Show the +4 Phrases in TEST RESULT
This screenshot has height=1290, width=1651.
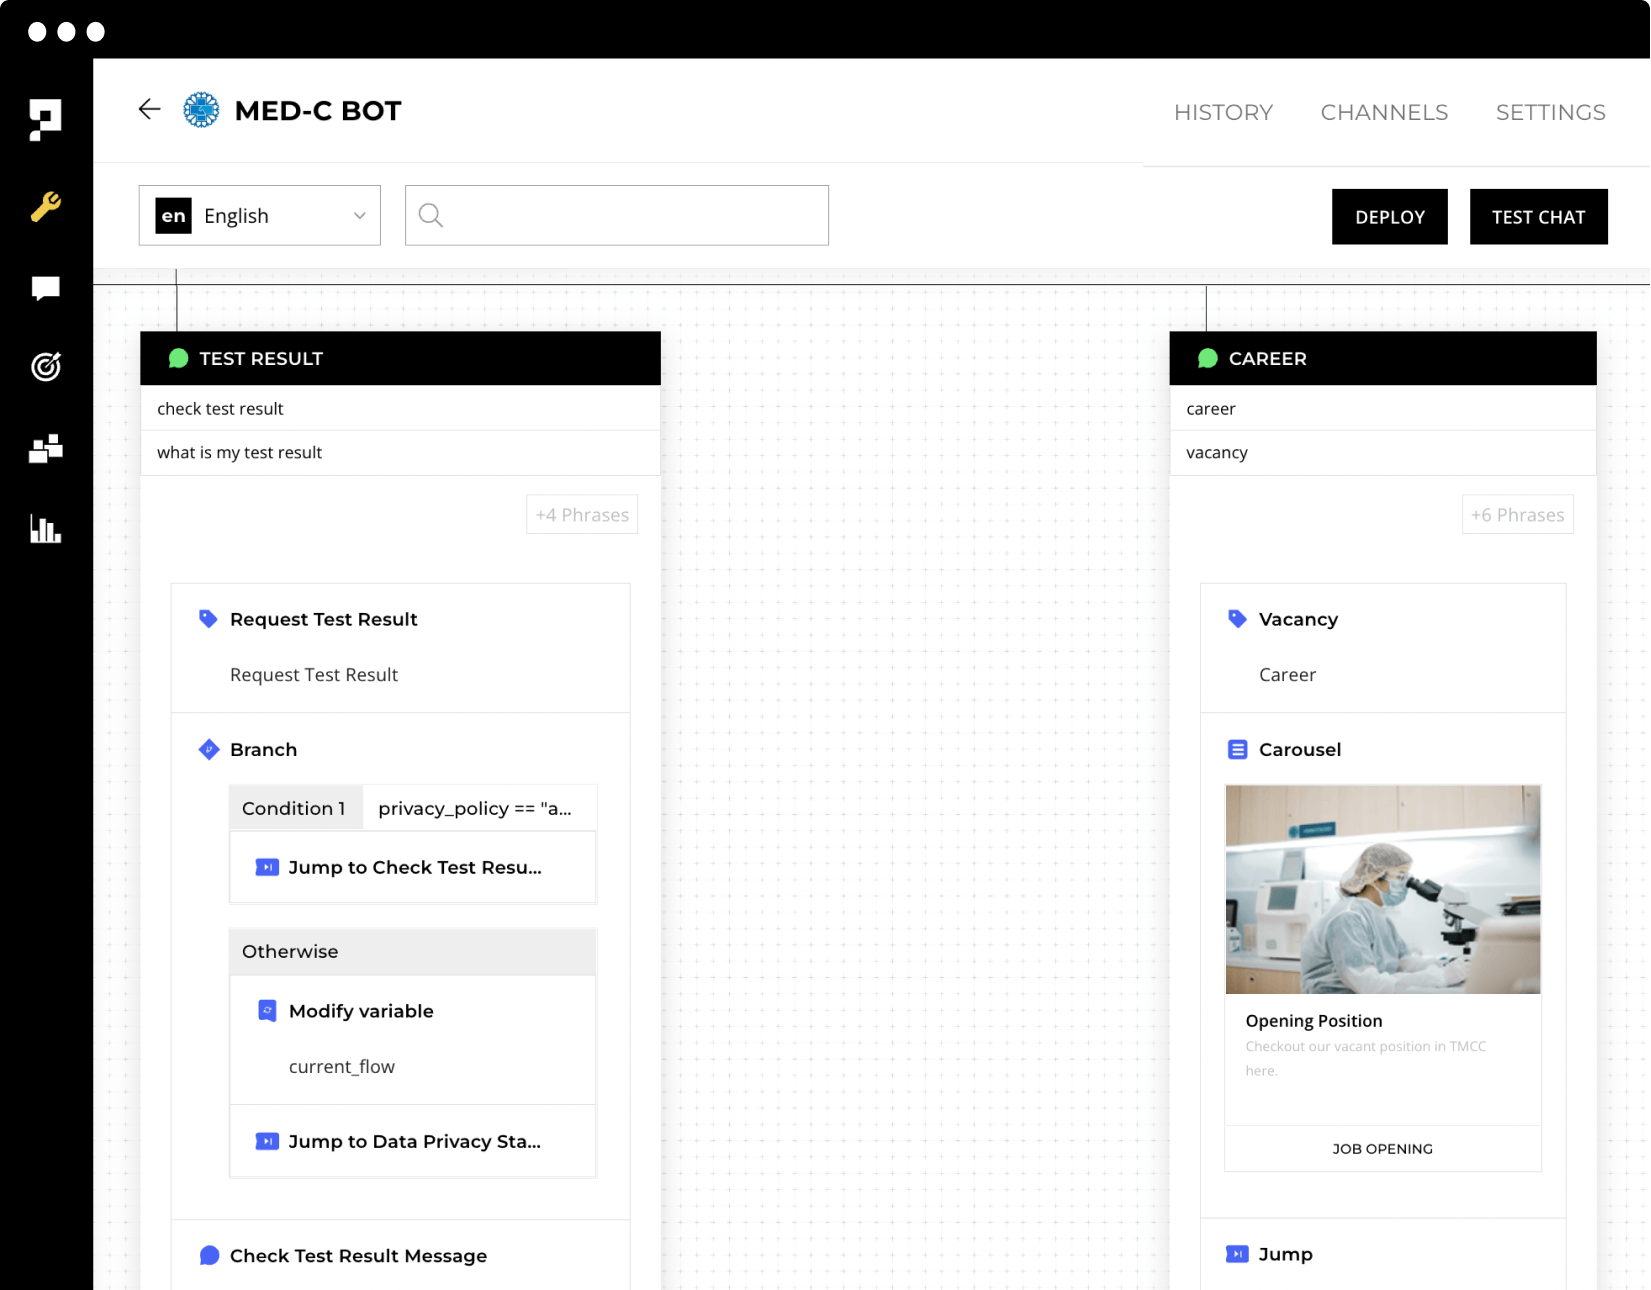[x=581, y=514]
